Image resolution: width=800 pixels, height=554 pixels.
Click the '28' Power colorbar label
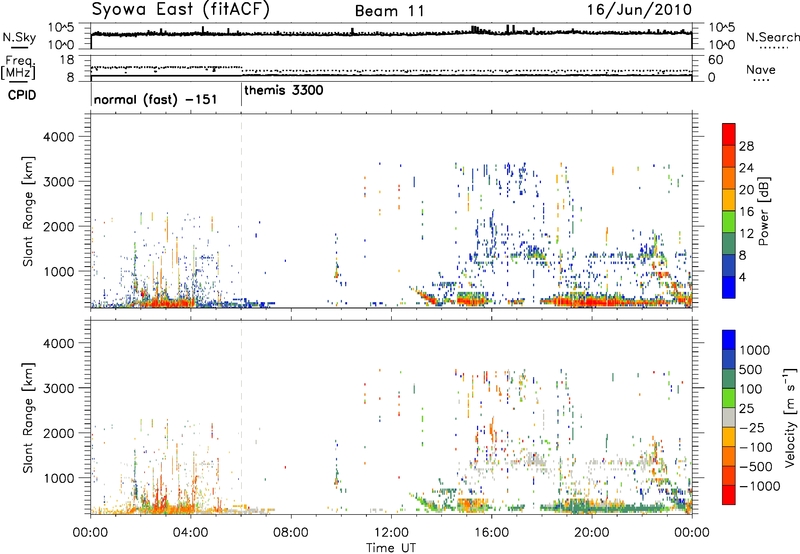click(x=746, y=146)
